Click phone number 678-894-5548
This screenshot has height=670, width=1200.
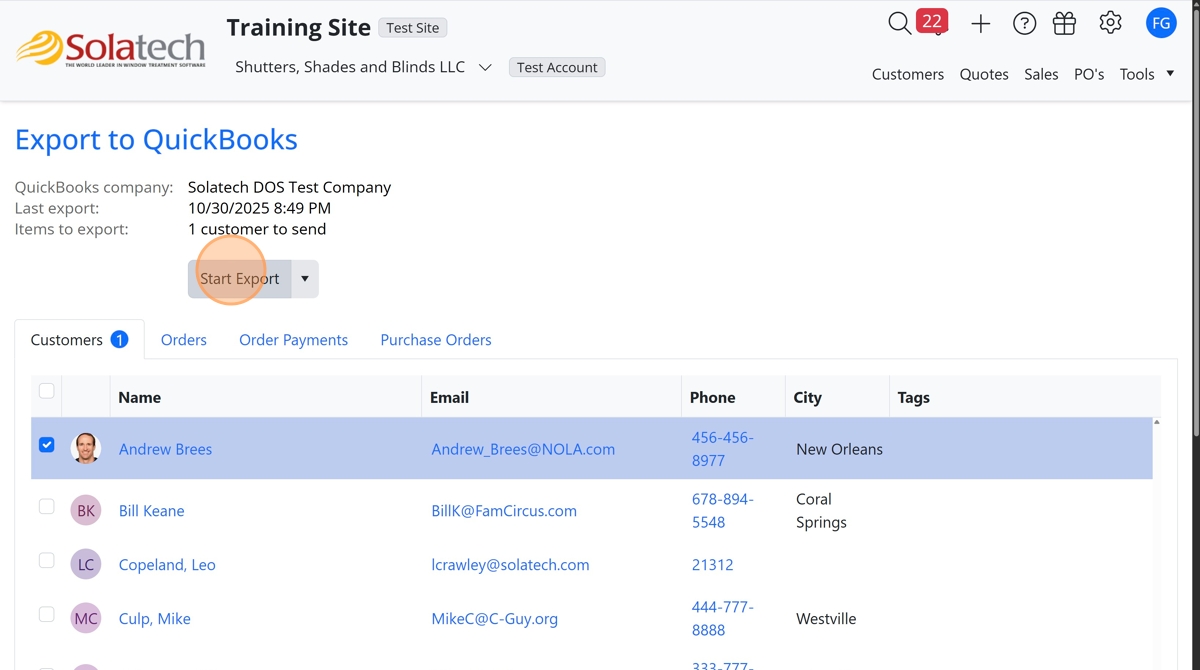coord(723,511)
